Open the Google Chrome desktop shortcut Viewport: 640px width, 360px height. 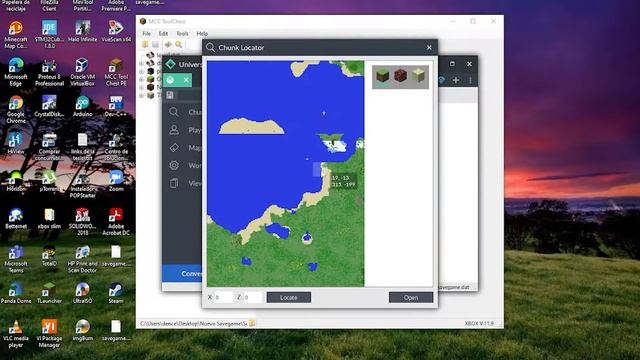click(16, 110)
